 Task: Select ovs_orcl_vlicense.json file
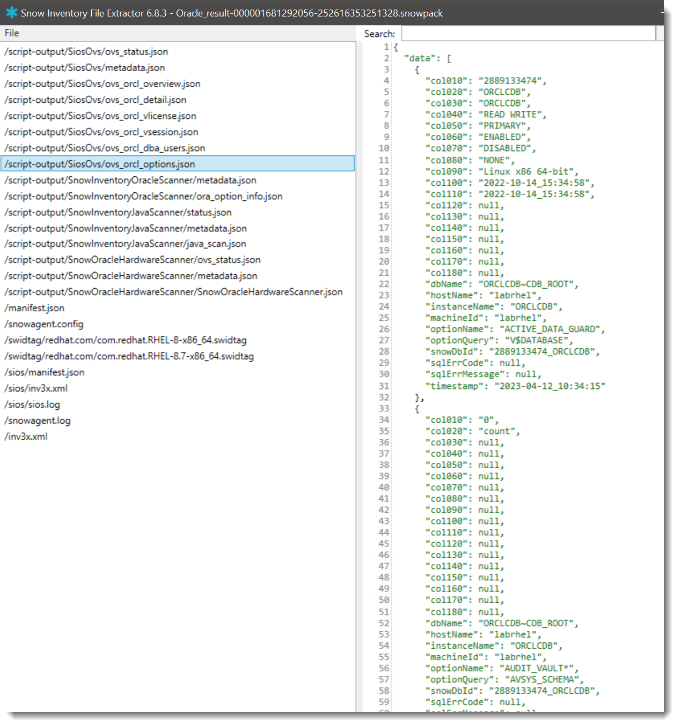click(100, 116)
